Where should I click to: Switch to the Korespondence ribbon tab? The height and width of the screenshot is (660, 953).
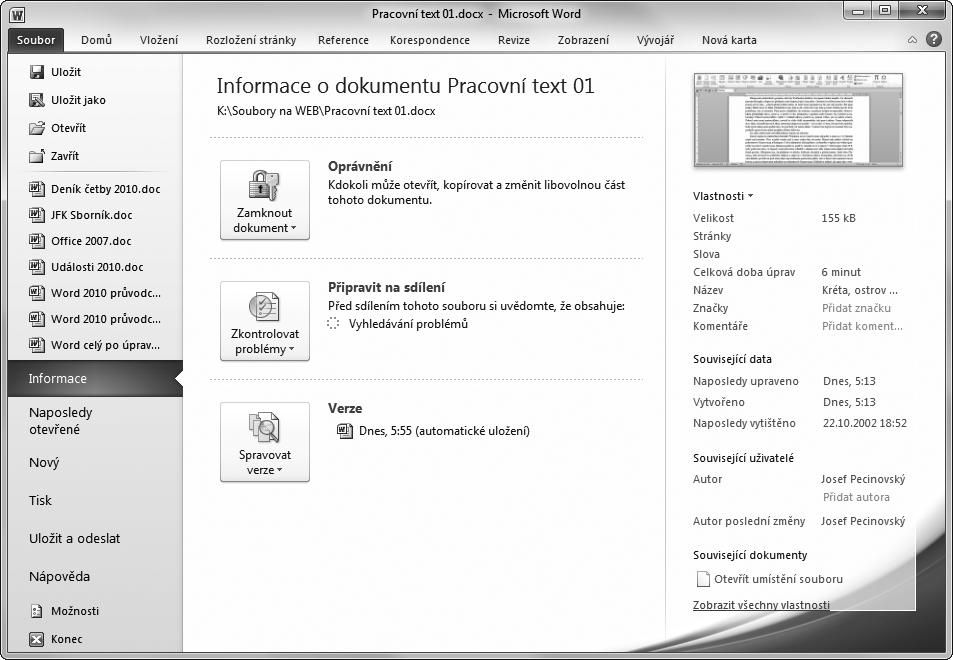tap(430, 40)
